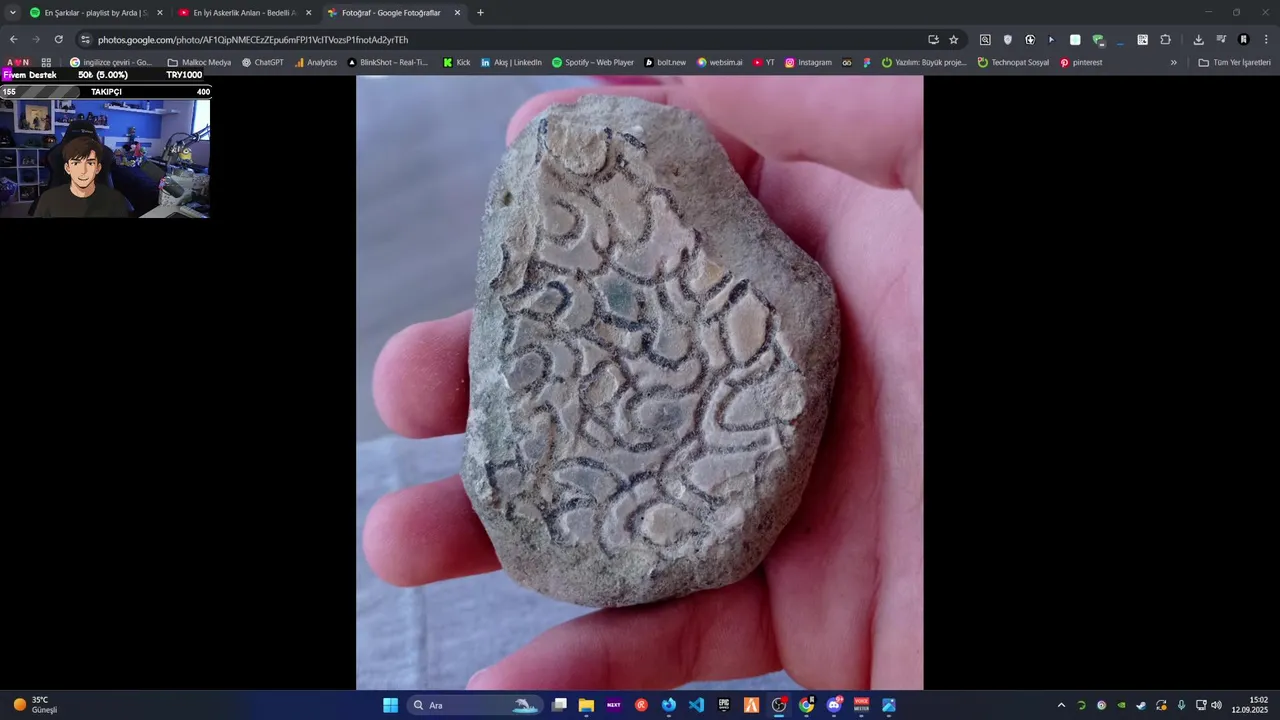The image size is (1280, 720).
Task: Open the tab search dropdown arrow
Action: (12, 13)
